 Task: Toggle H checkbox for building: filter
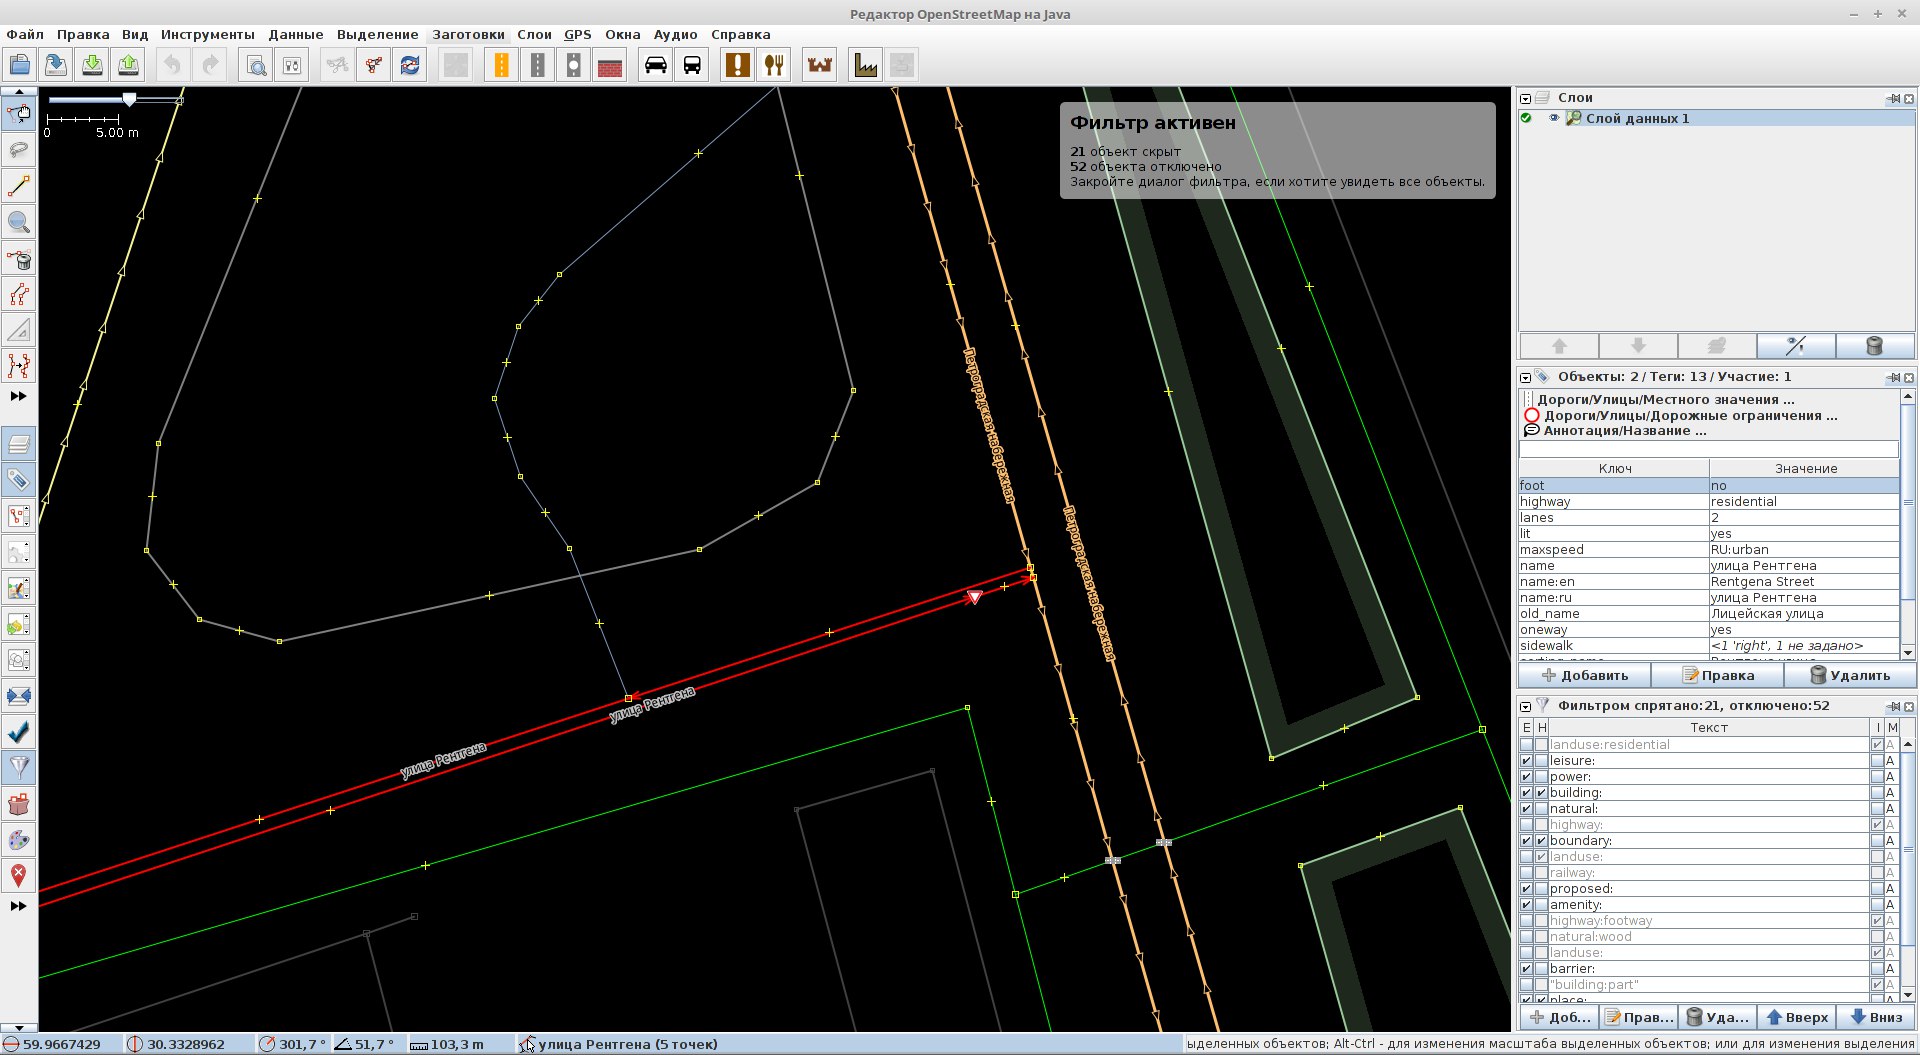[x=1541, y=793]
